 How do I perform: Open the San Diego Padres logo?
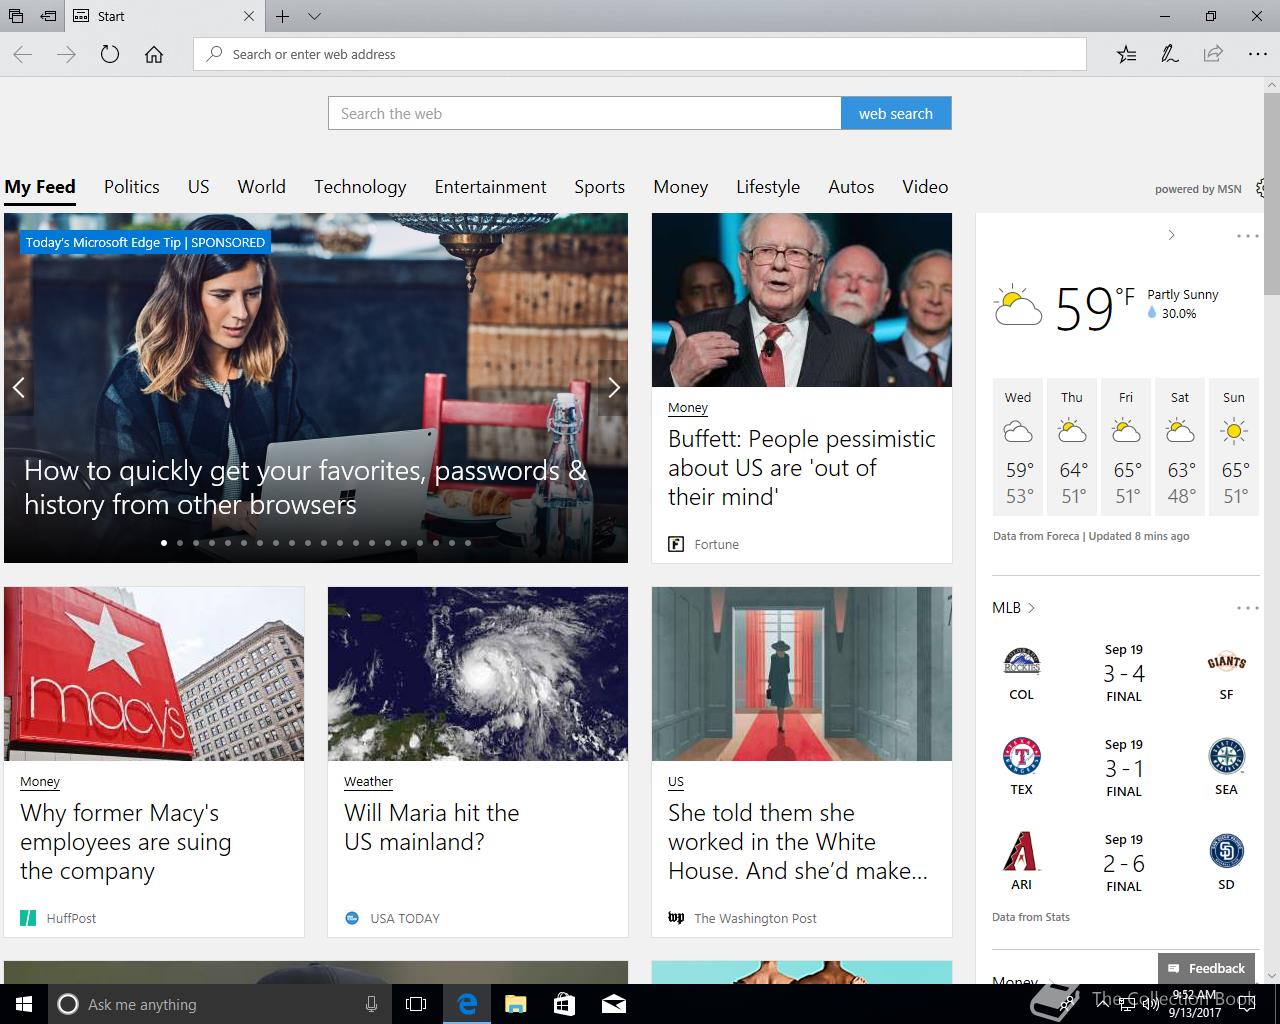tap(1226, 852)
